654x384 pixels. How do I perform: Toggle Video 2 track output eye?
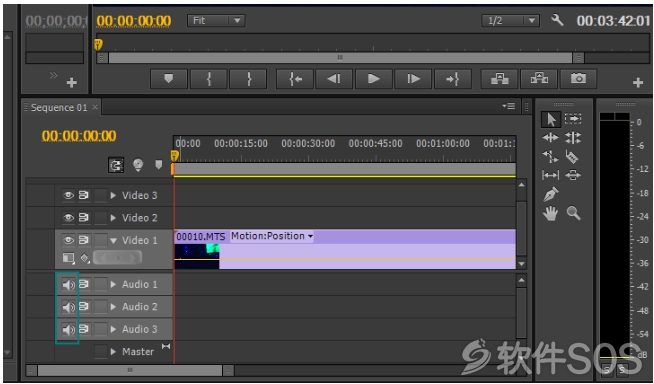[x=68, y=218]
